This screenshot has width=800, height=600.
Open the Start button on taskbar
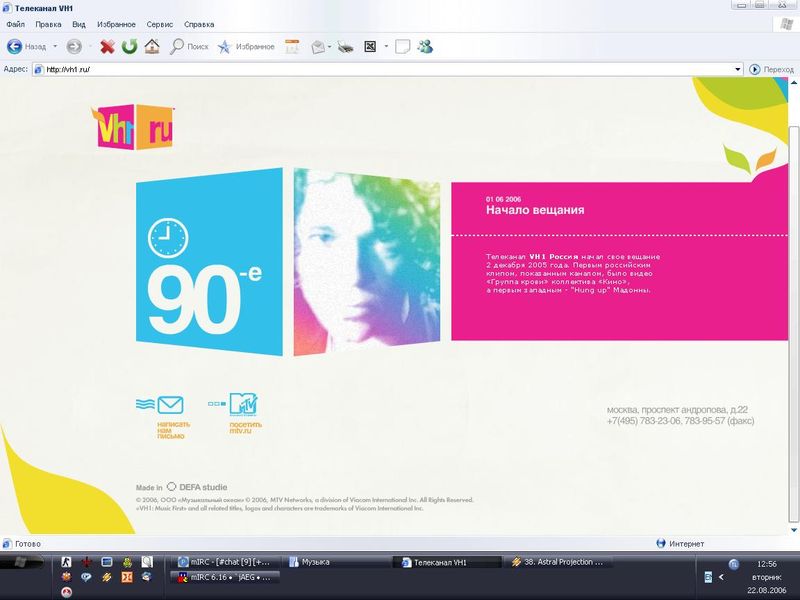coord(22,562)
